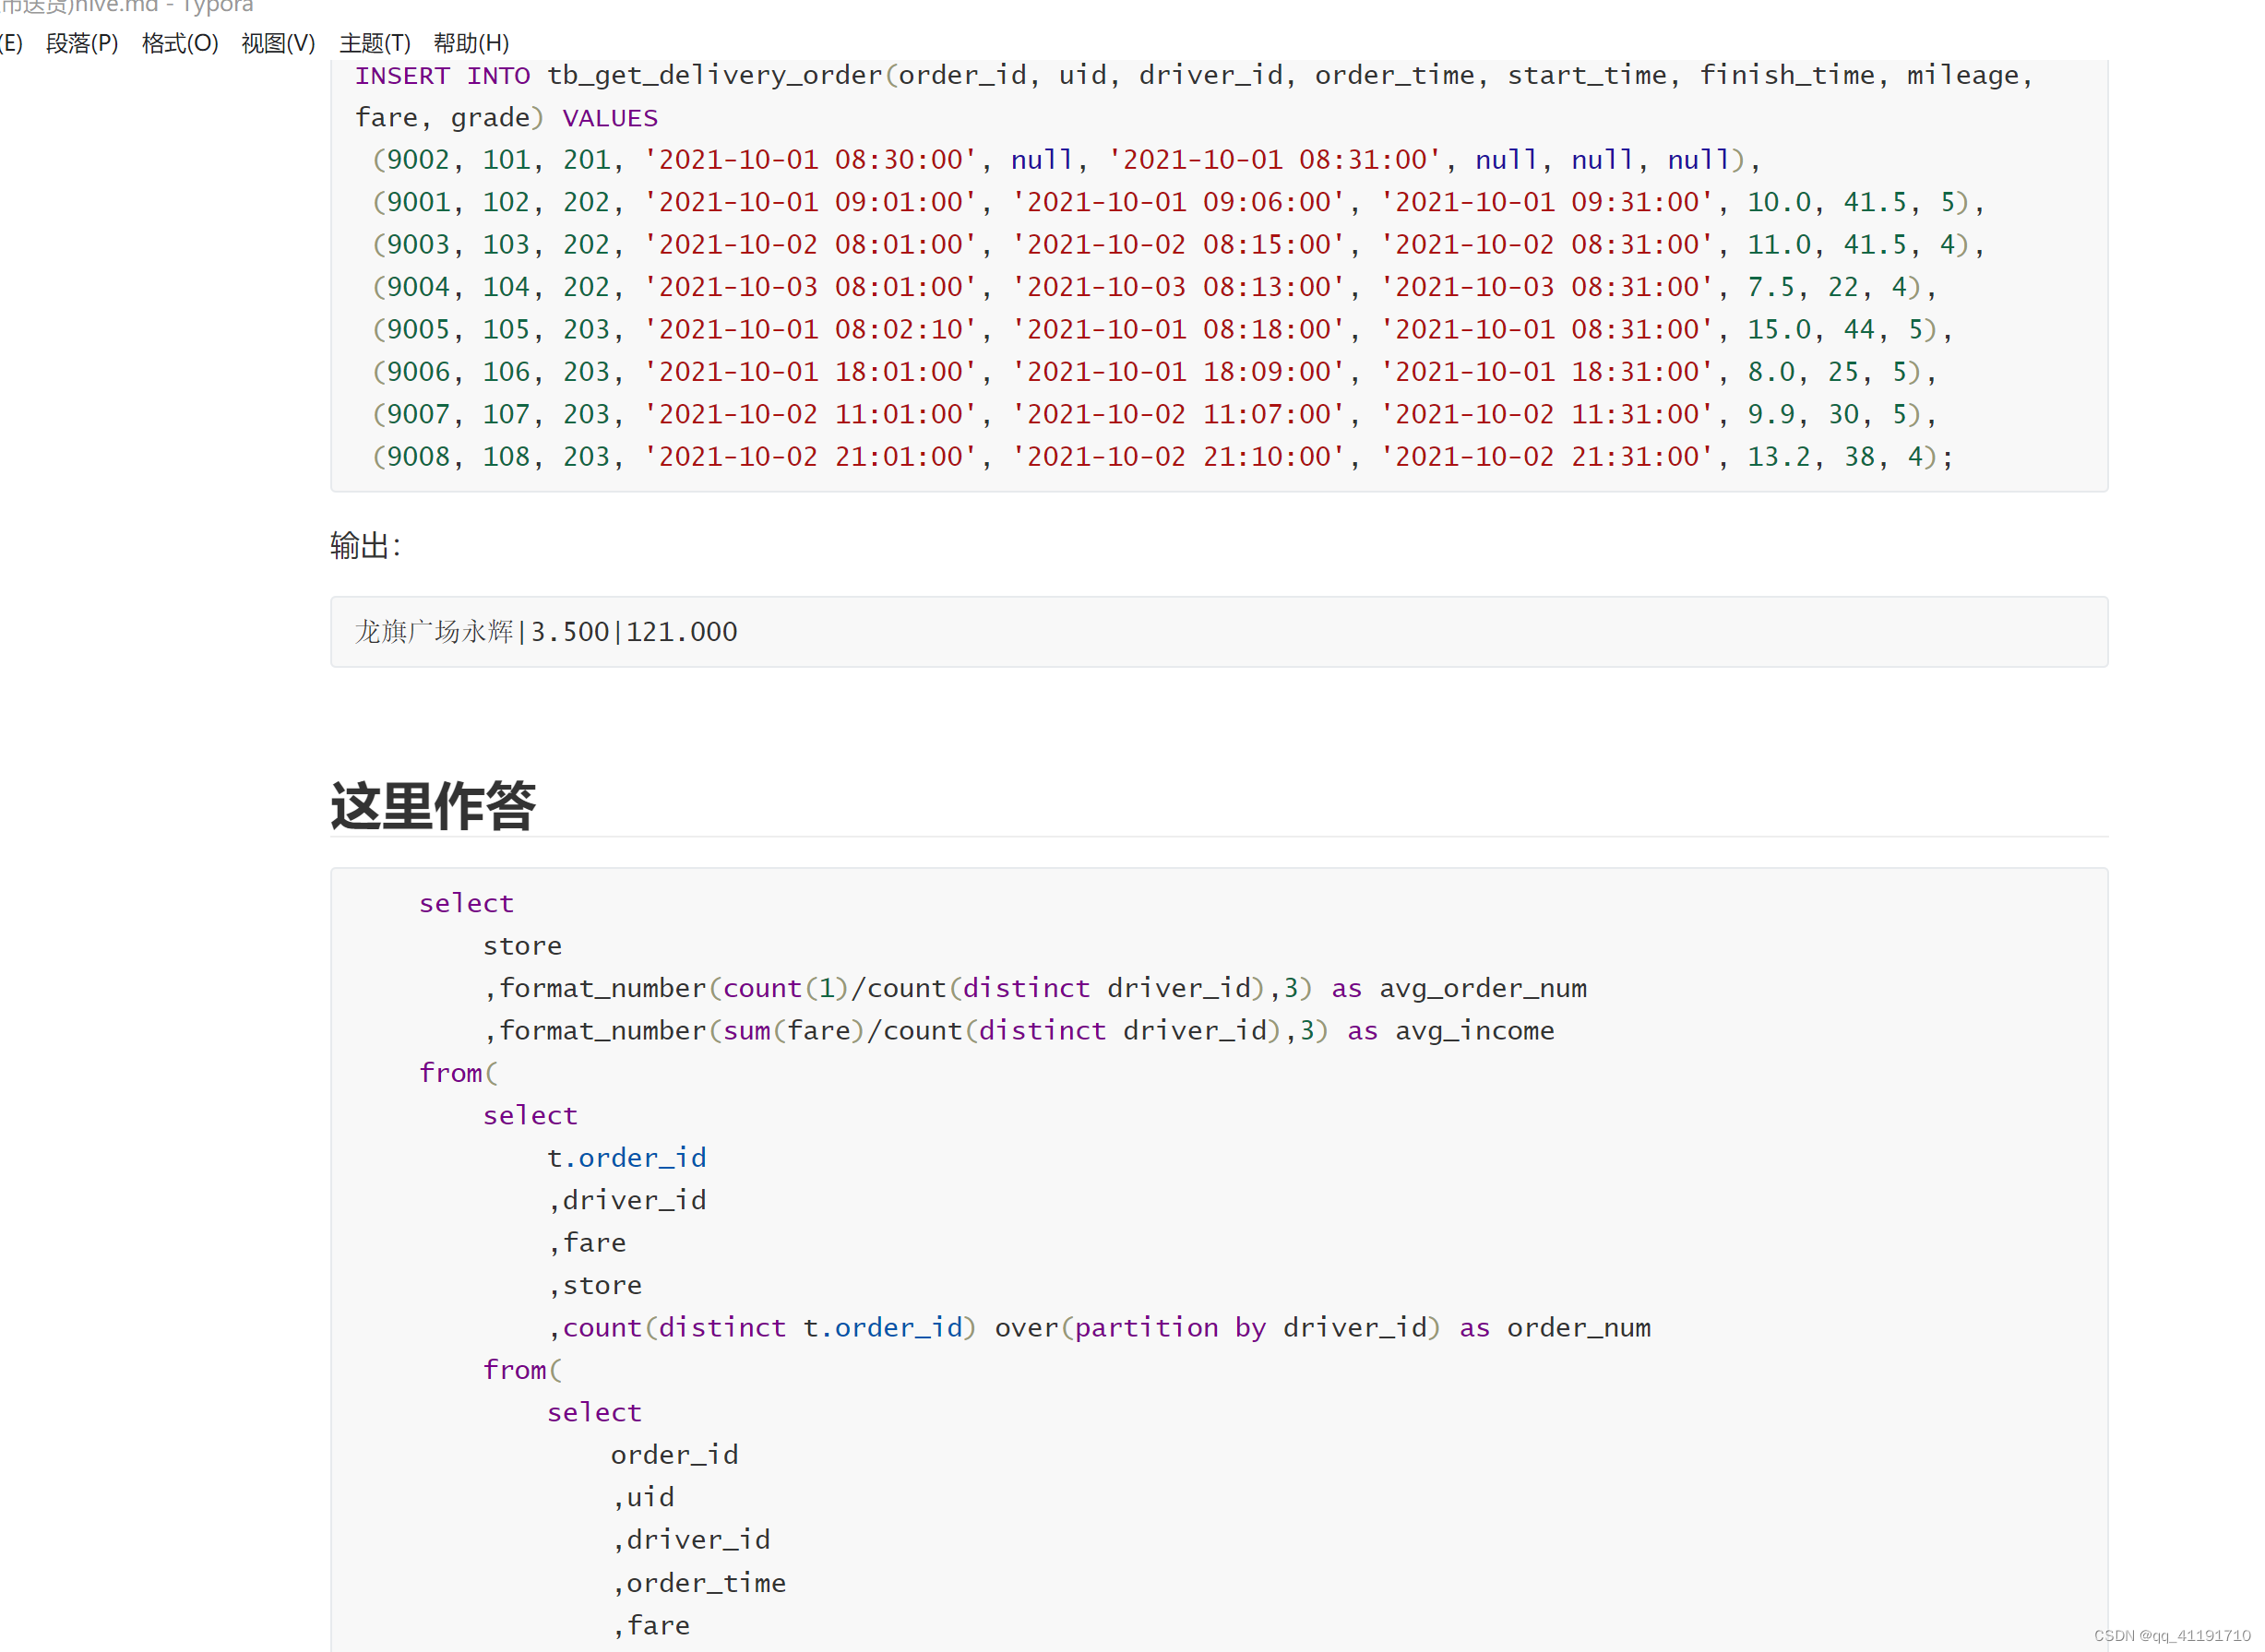Screen dimensions: 2265x1652
Task: Open the 主题(T) menu
Action: (375, 43)
